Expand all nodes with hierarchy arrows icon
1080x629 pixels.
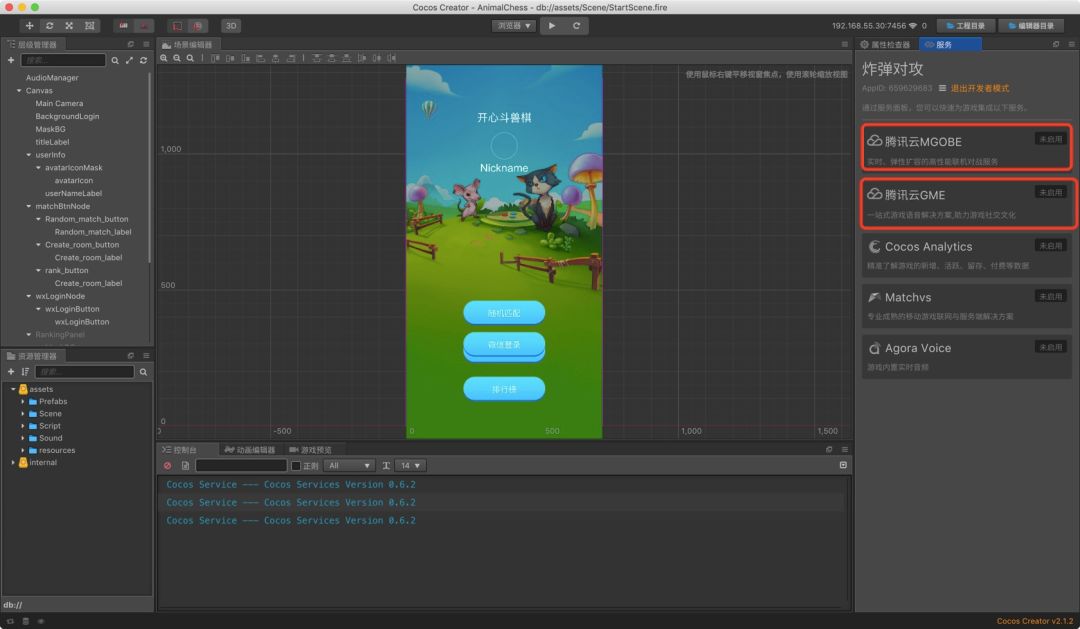(x=129, y=61)
